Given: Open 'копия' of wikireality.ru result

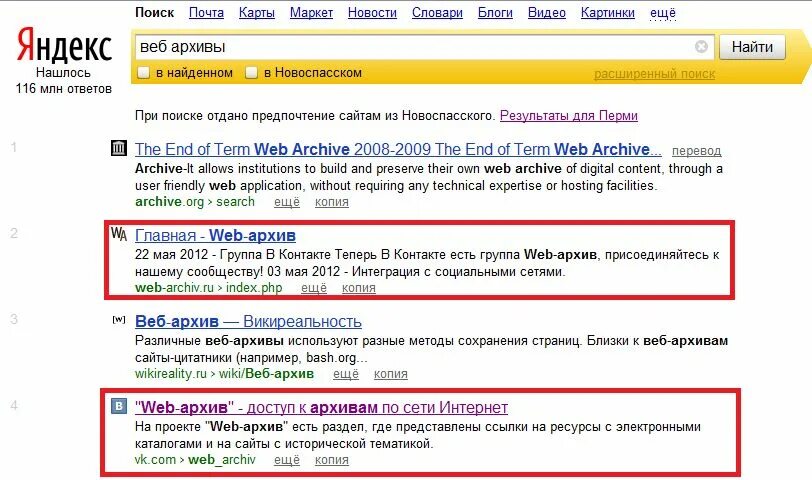Looking at the screenshot, I should tap(391, 373).
